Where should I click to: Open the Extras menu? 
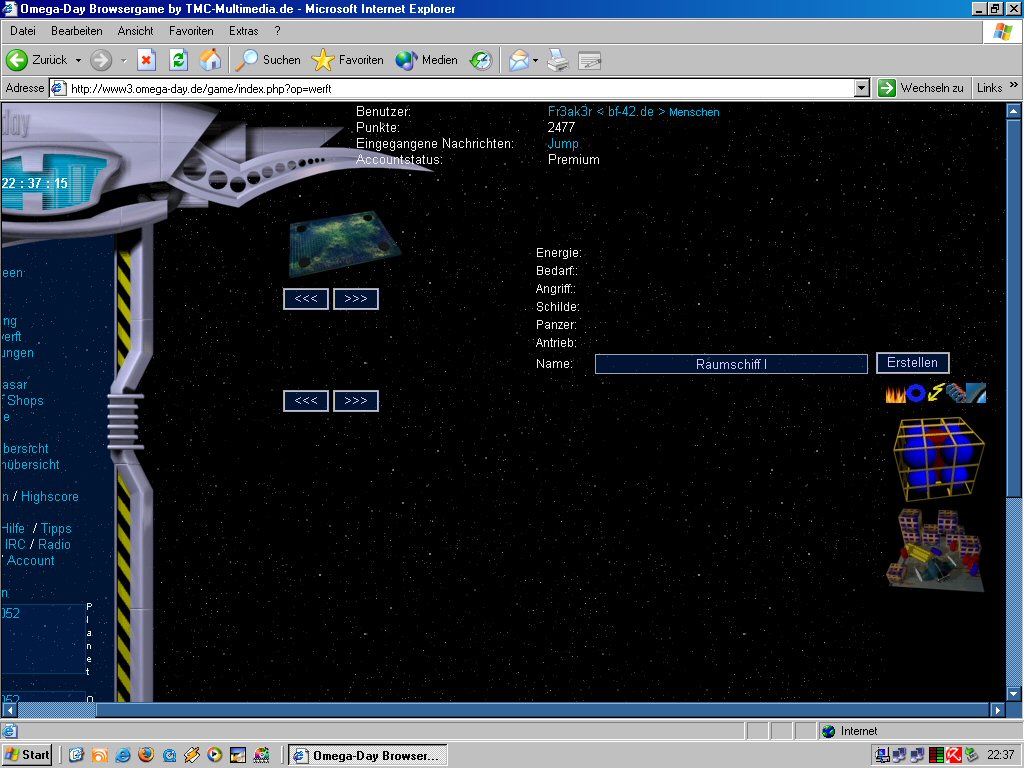(x=244, y=31)
